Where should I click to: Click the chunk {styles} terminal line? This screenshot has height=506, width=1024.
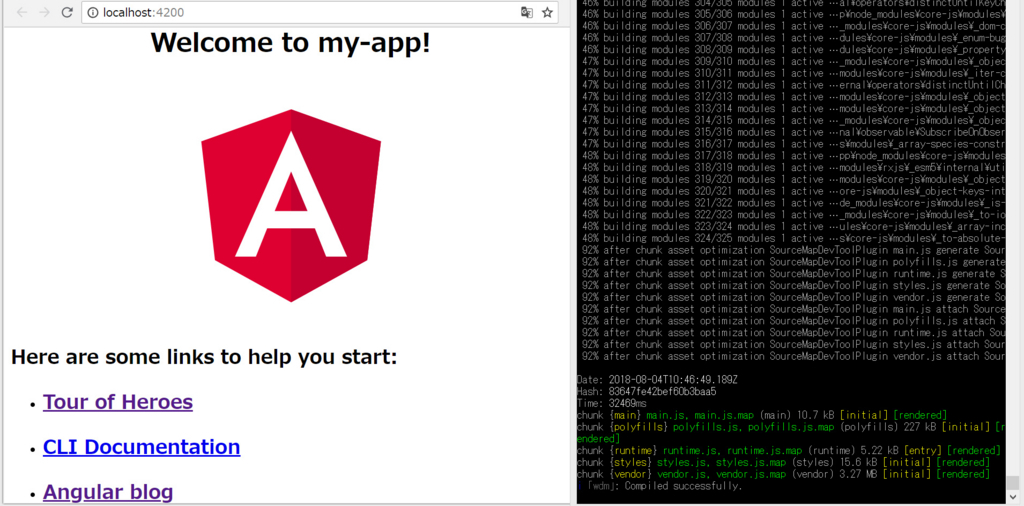click(784, 462)
